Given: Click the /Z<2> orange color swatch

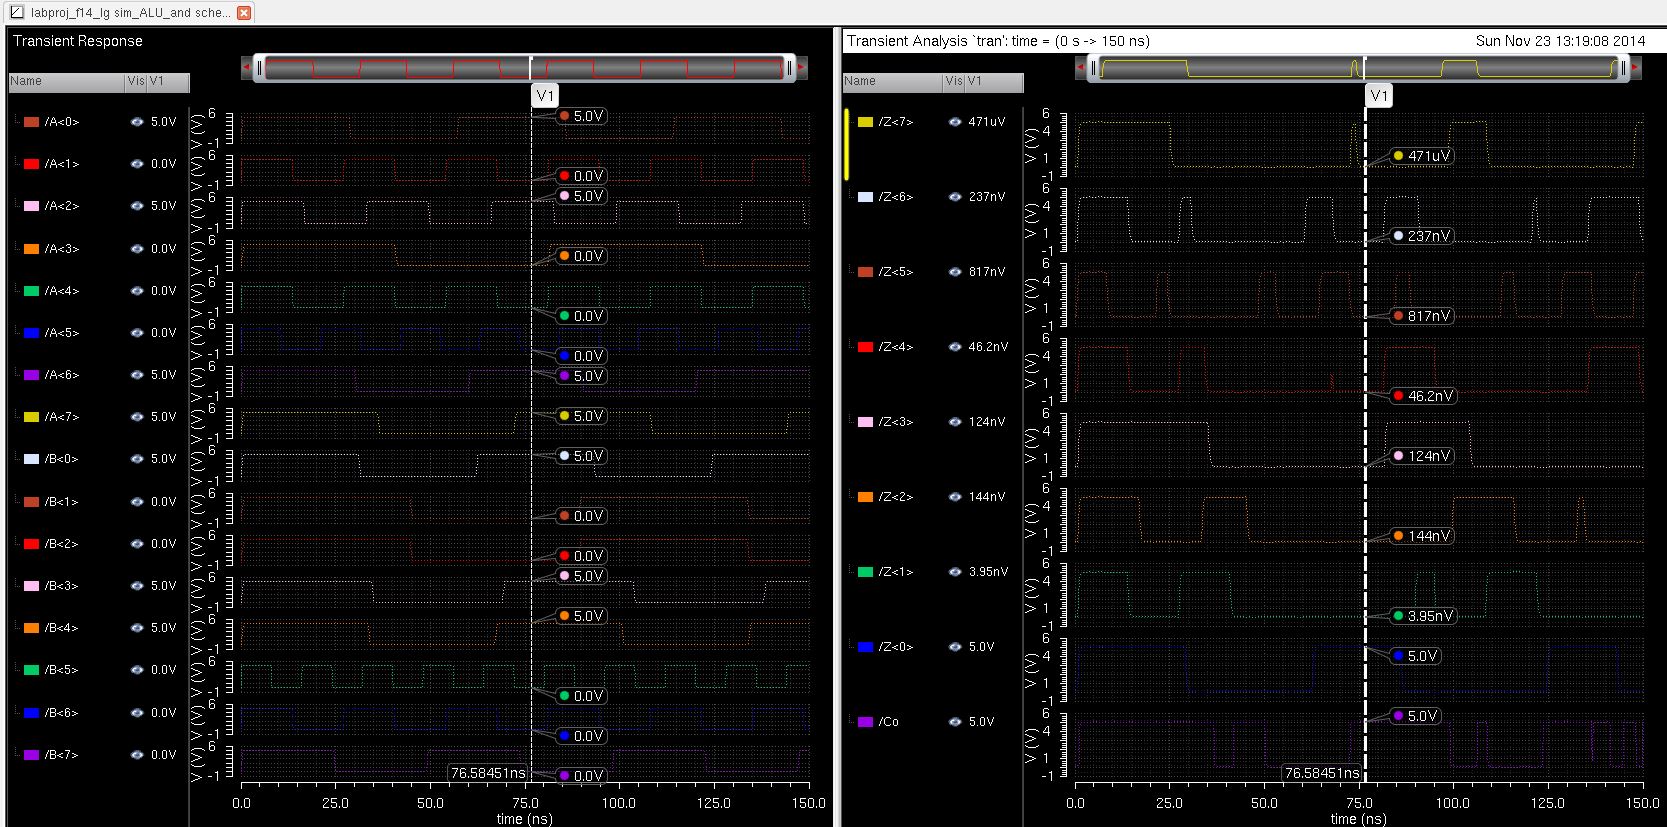Looking at the screenshot, I should [x=865, y=497].
